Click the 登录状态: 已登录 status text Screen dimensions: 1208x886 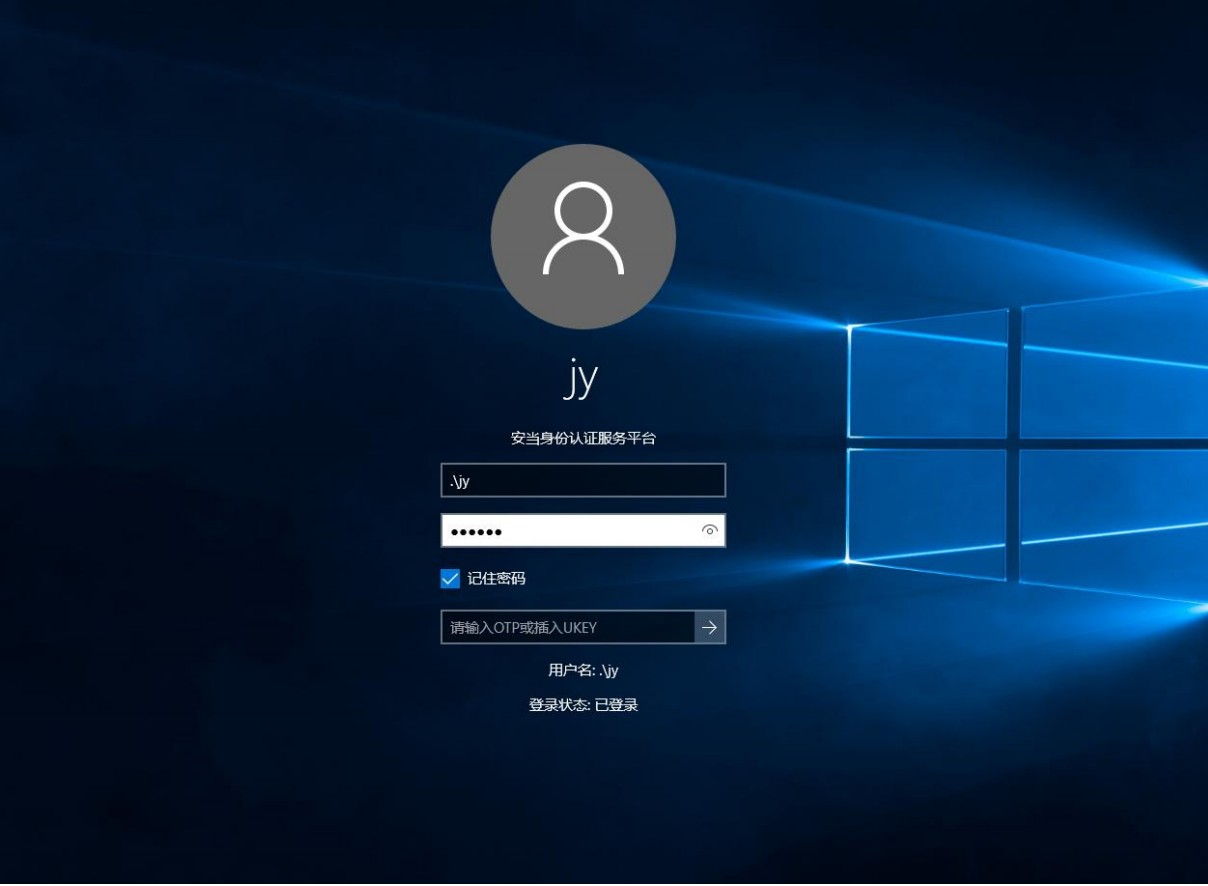(x=583, y=705)
